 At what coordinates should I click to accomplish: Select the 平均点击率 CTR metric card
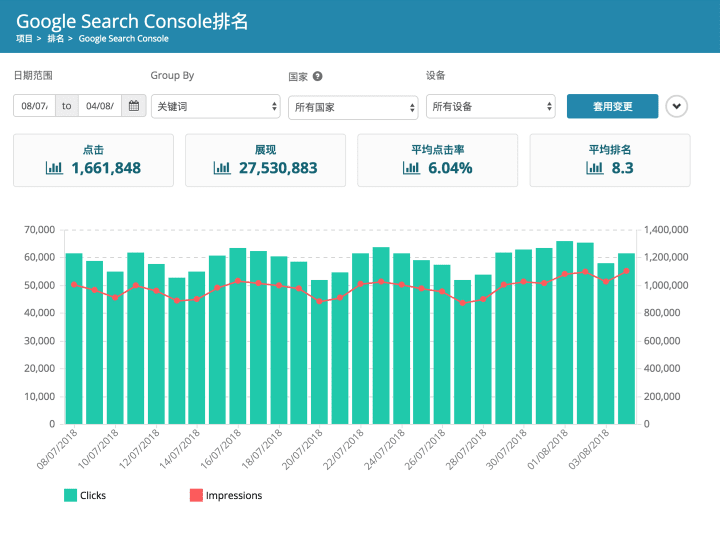[438, 160]
